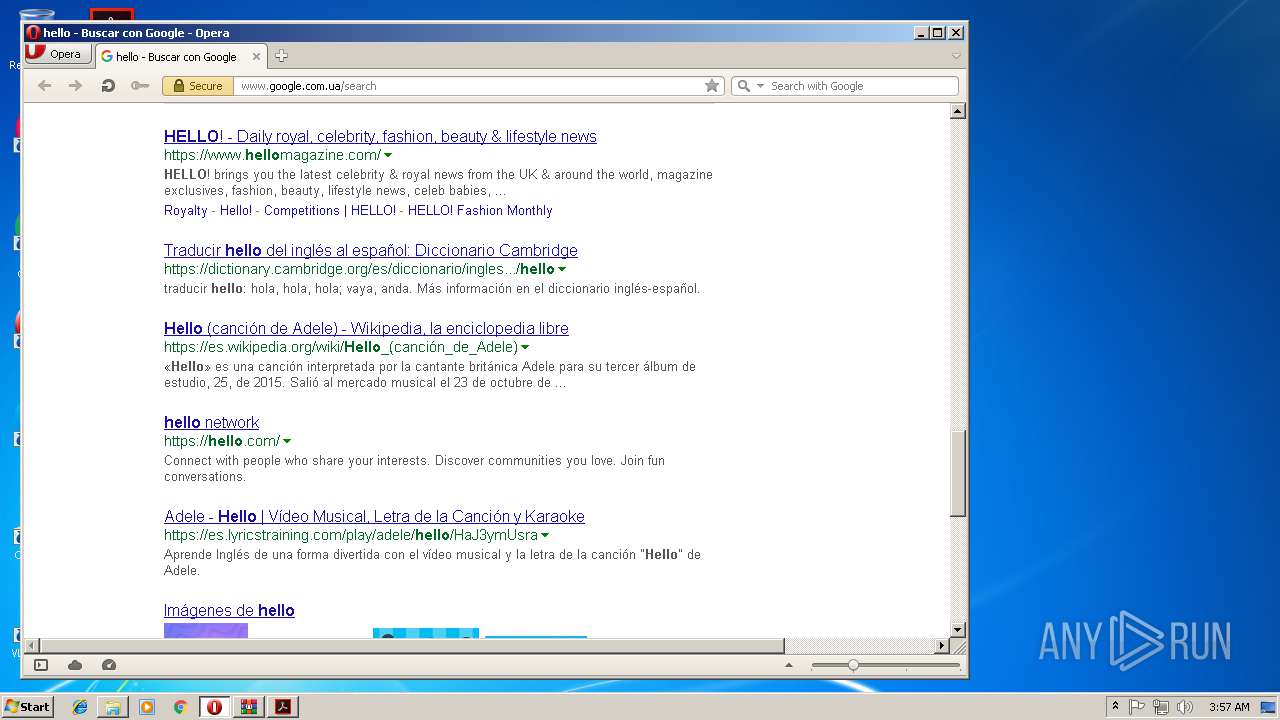
Task: Open the hello network result
Action: pos(211,423)
